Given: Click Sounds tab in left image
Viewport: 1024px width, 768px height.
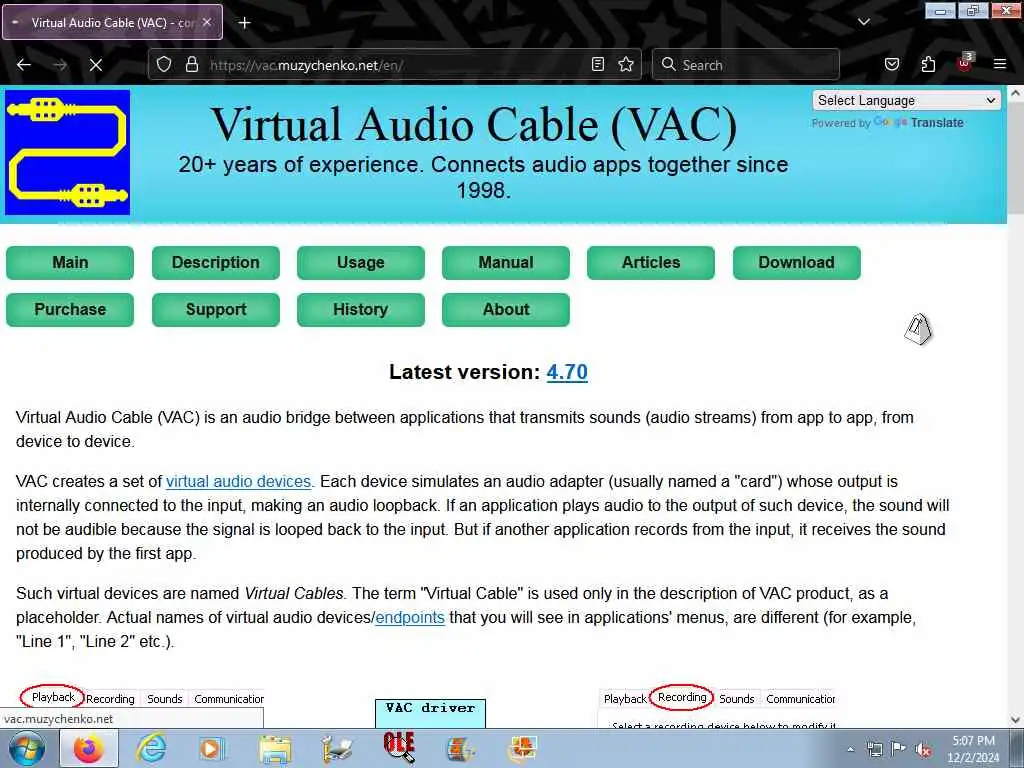Looking at the screenshot, I should [165, 699].
